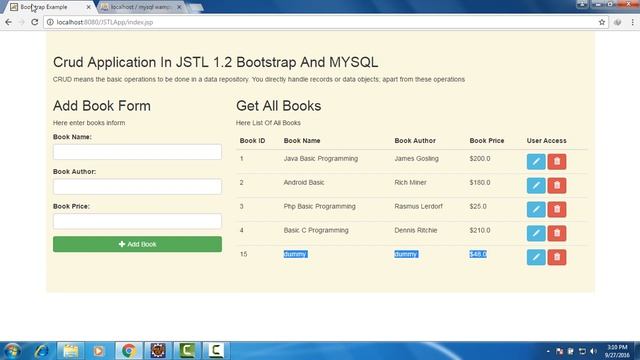Click the Java Basic Programming cell

pyautogui.click(x=321, y=158)
